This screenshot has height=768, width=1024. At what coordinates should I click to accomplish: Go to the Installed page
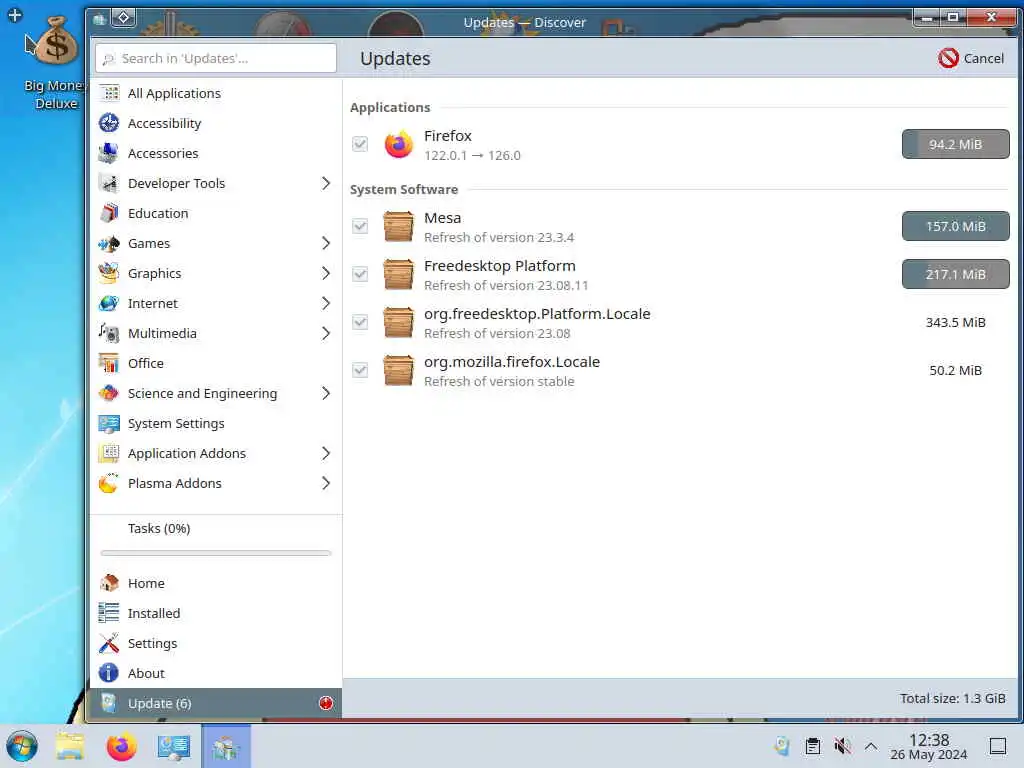(x=216, y=613)
